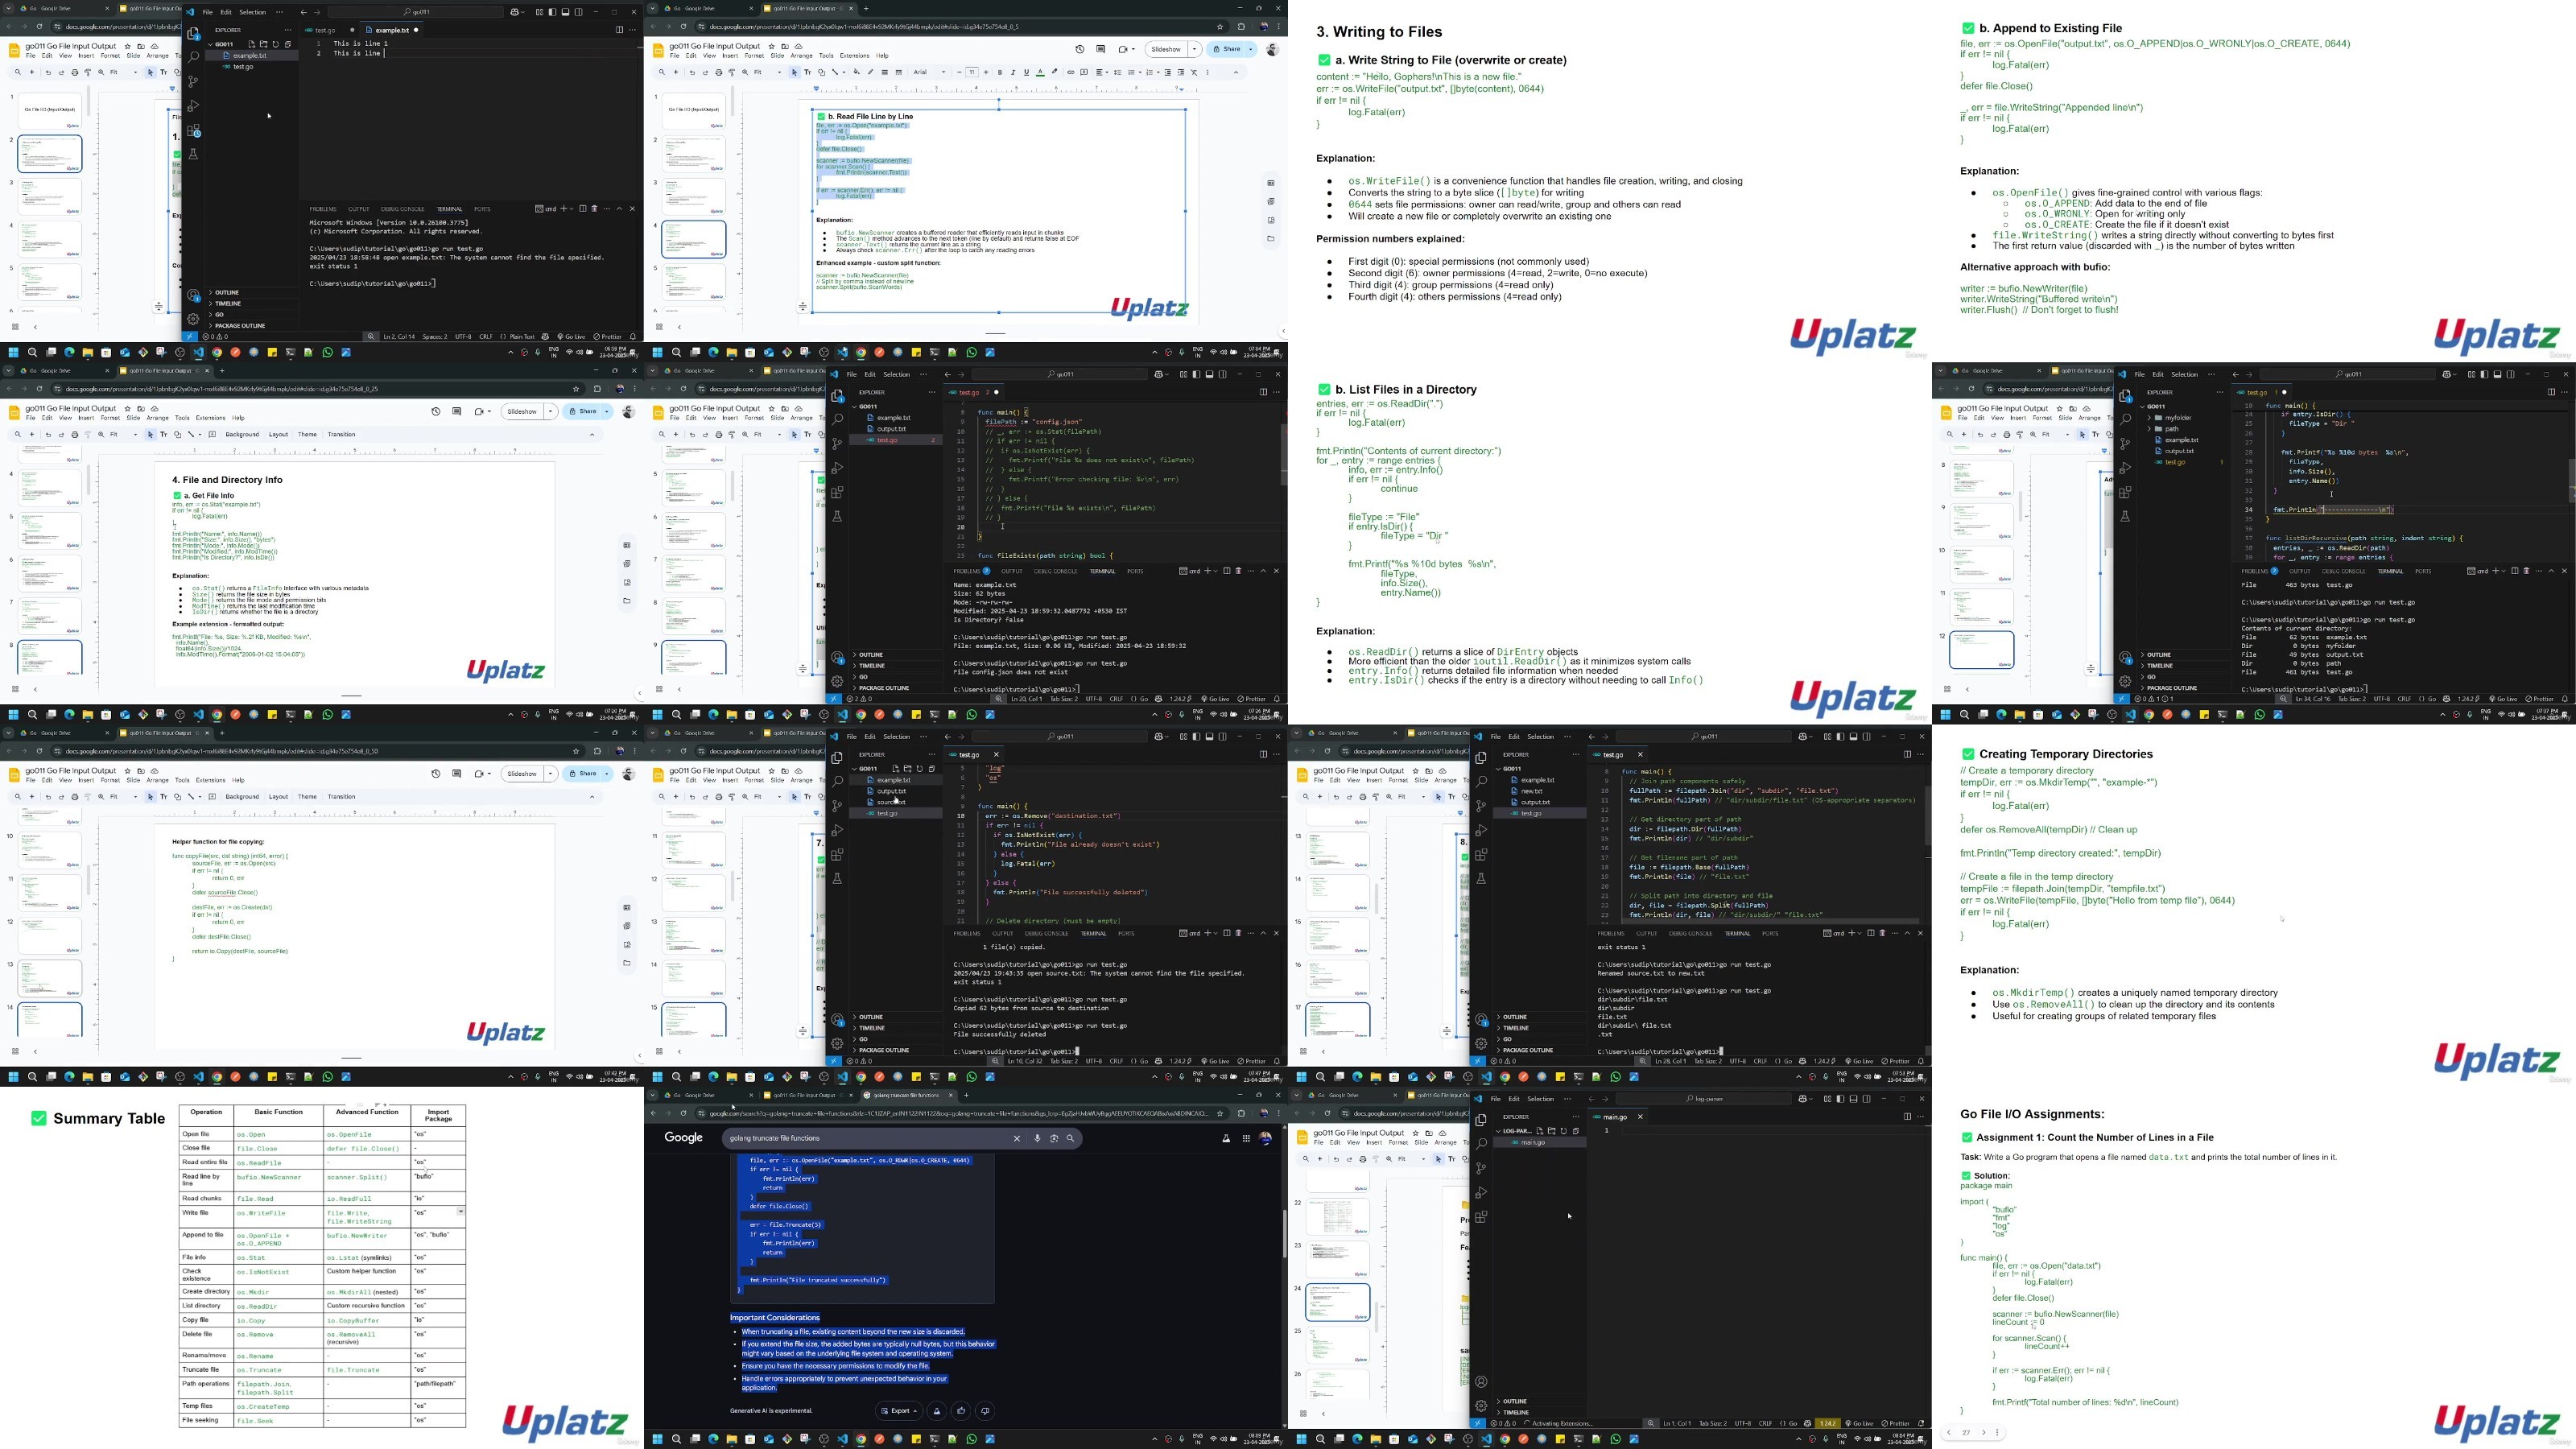2576x1449 pixels.
Task: Toggle Secondary Side Bar in log-parser window
Action: pyautogui.click(x=1866, y=1099)
